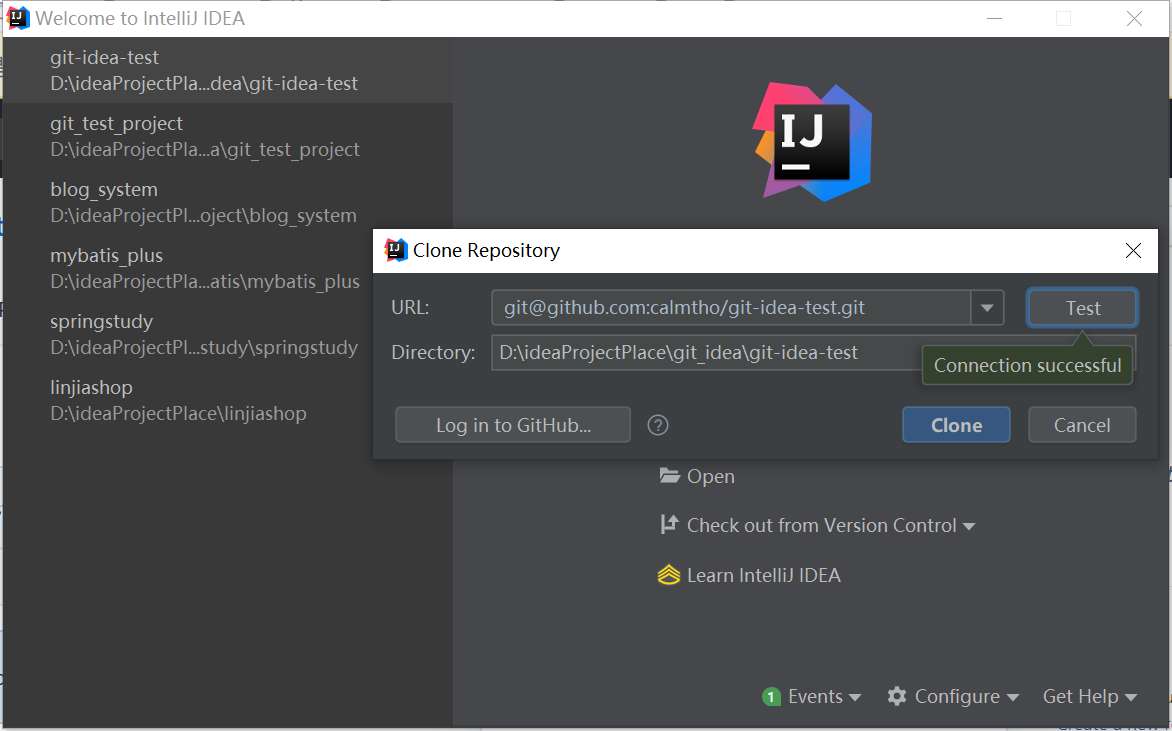Click Log in to GitHub button
This screenshot has height=731, width=1172.
tap(513, 425)
